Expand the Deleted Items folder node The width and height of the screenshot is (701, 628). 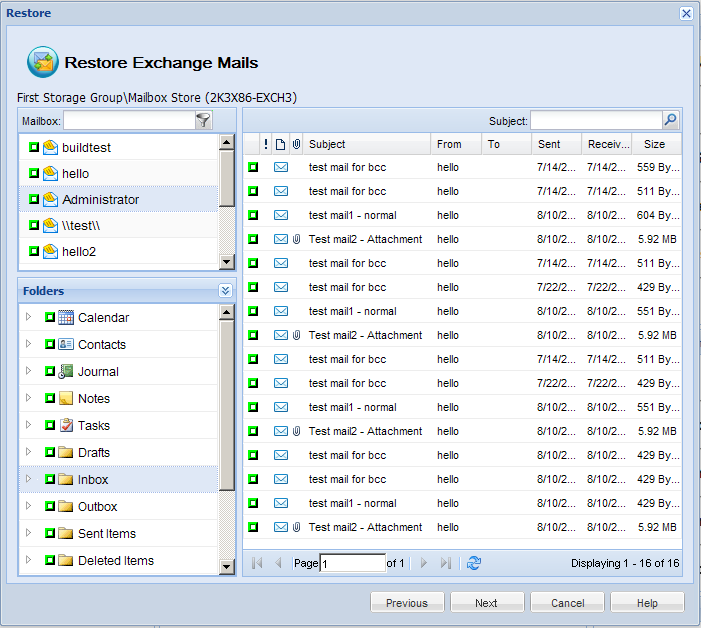click(28, 560)
